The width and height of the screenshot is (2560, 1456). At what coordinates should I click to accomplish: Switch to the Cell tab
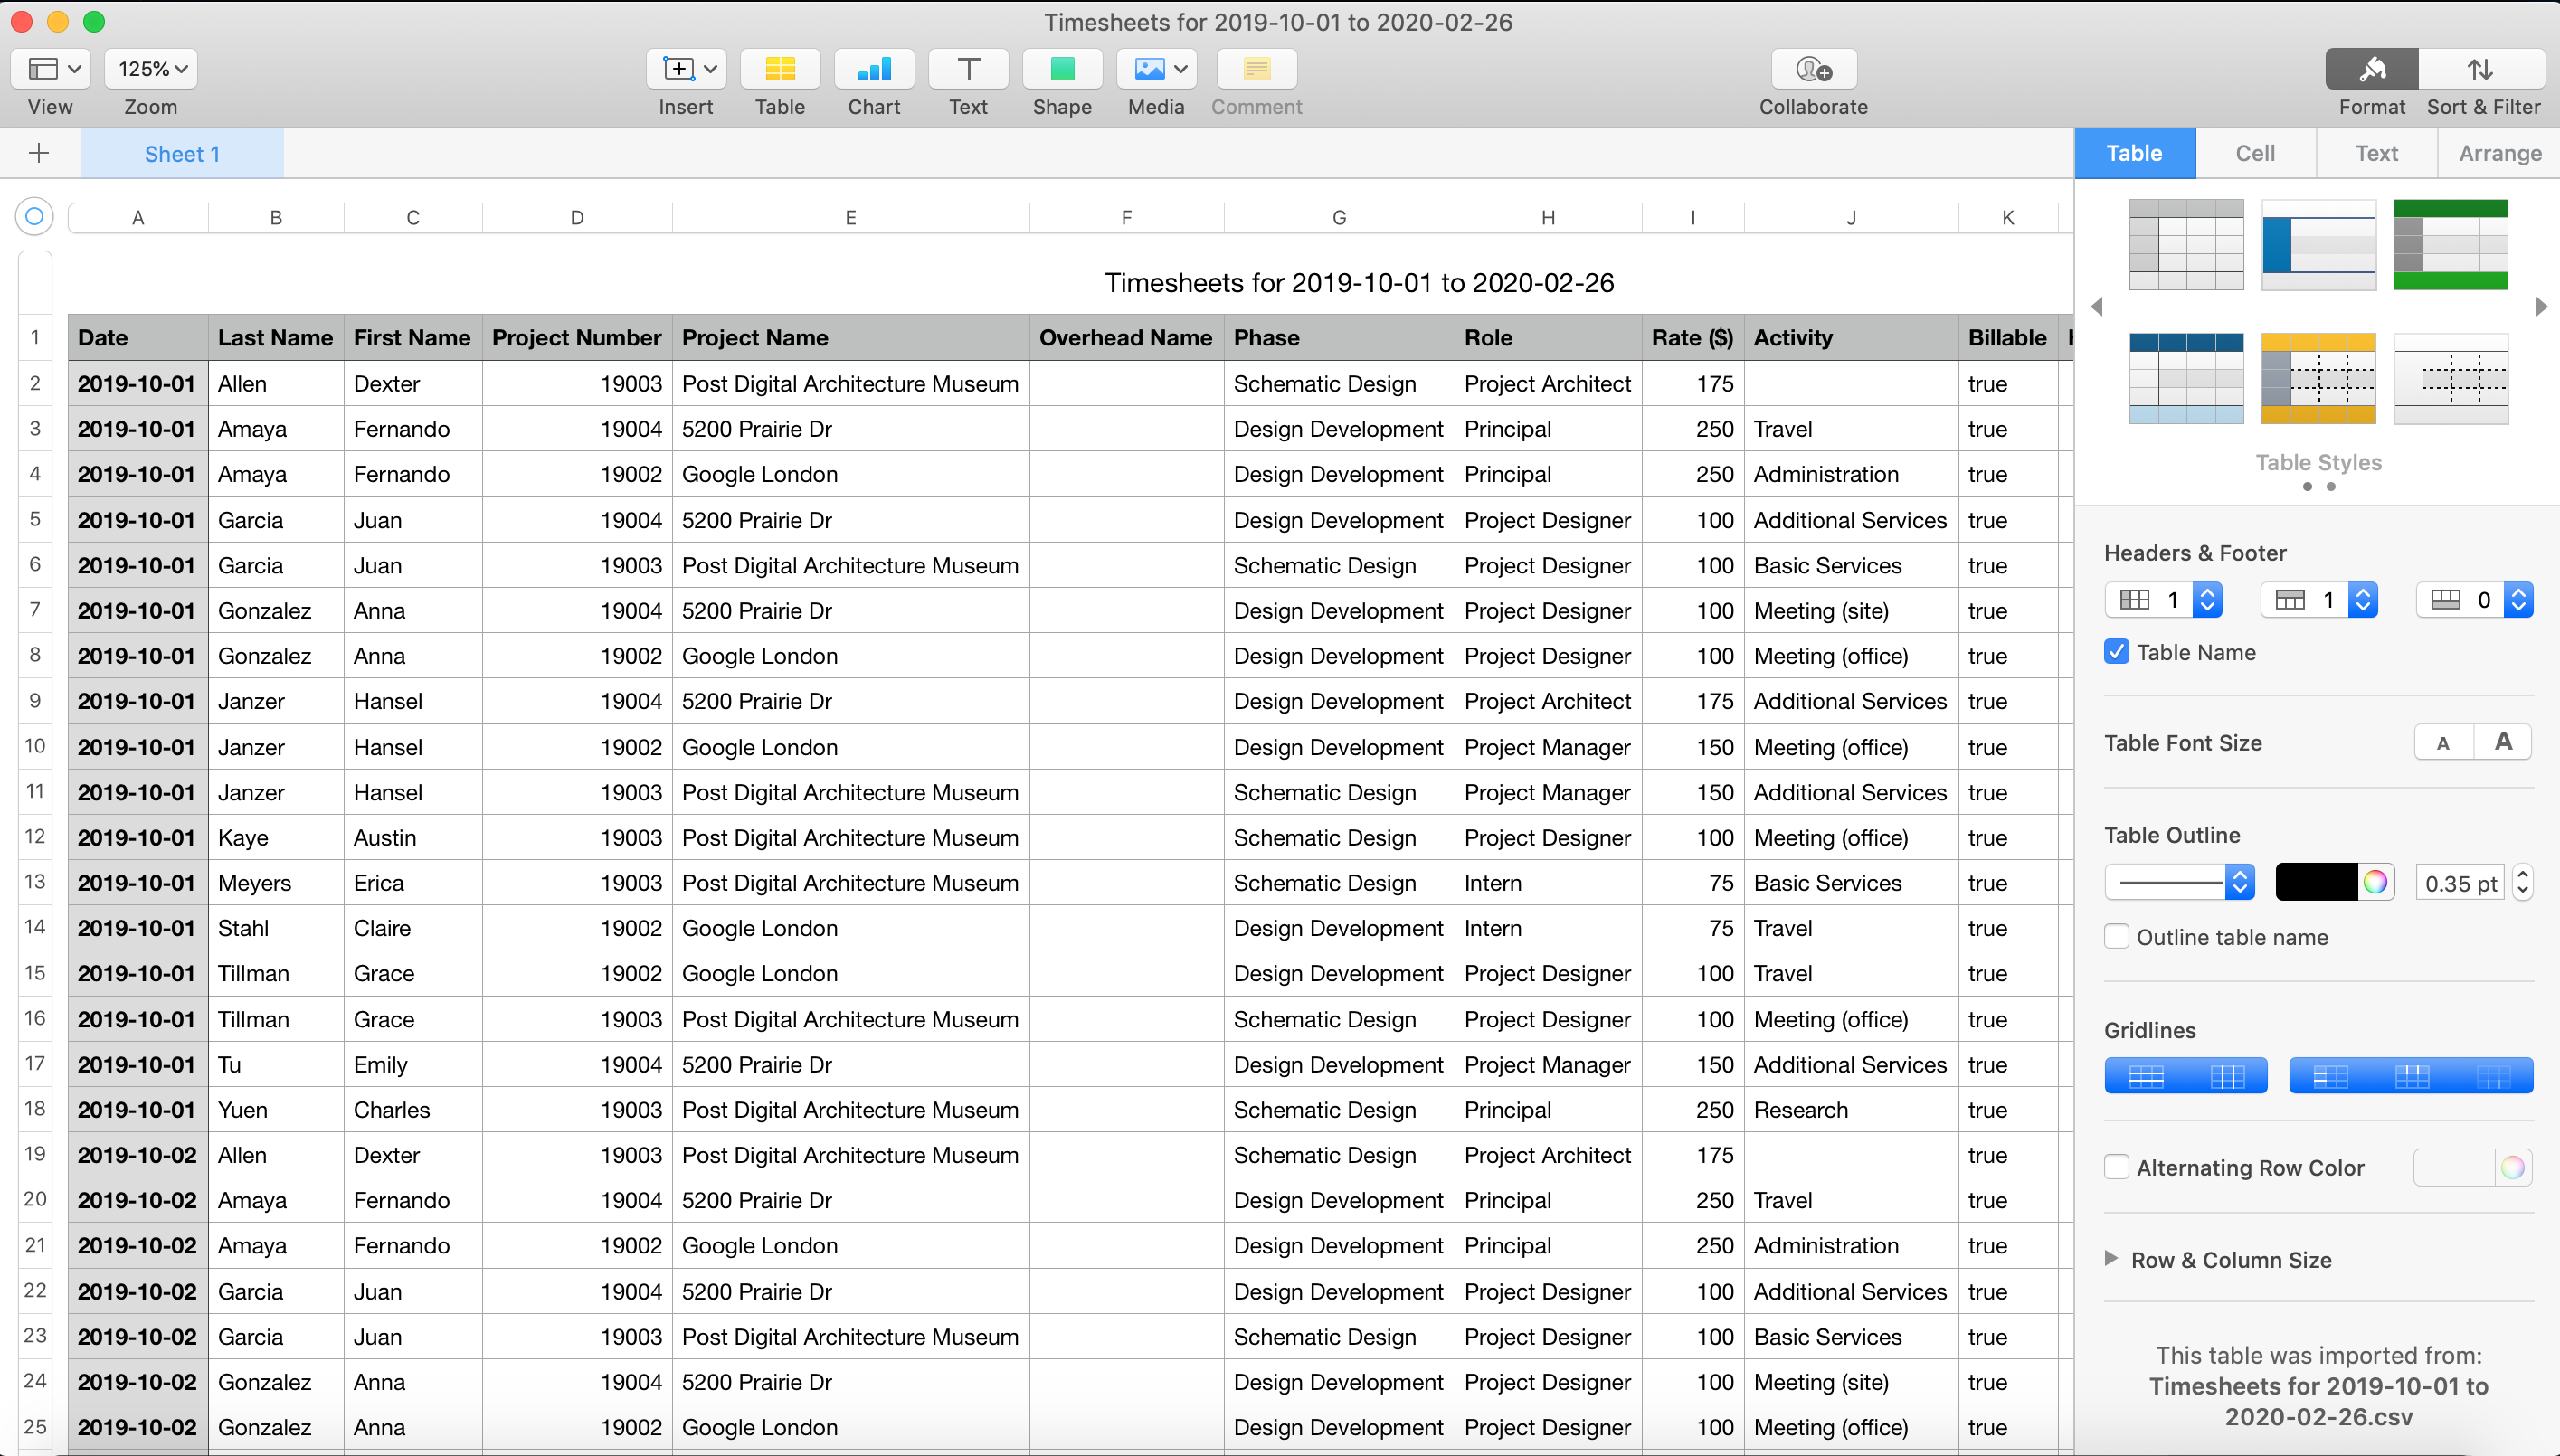[x=2255, y=153]
